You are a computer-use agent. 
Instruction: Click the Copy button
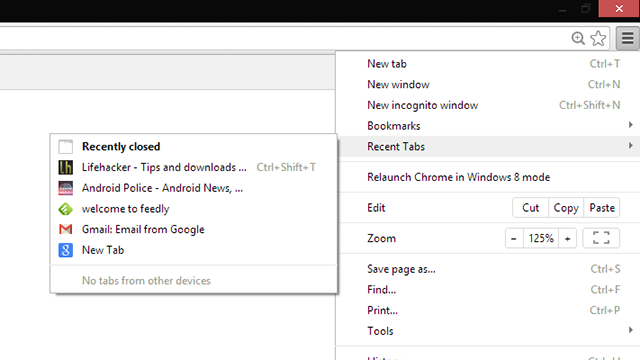566,208
